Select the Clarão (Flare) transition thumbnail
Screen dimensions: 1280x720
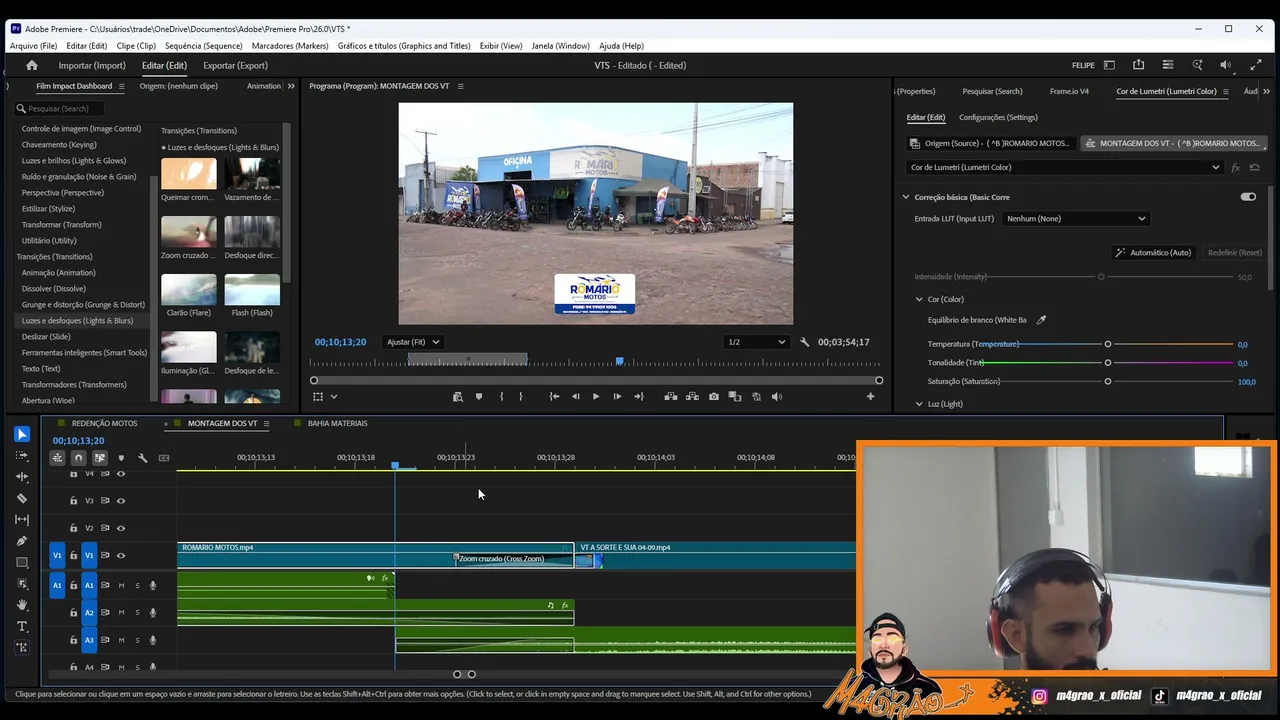(189, 290)
